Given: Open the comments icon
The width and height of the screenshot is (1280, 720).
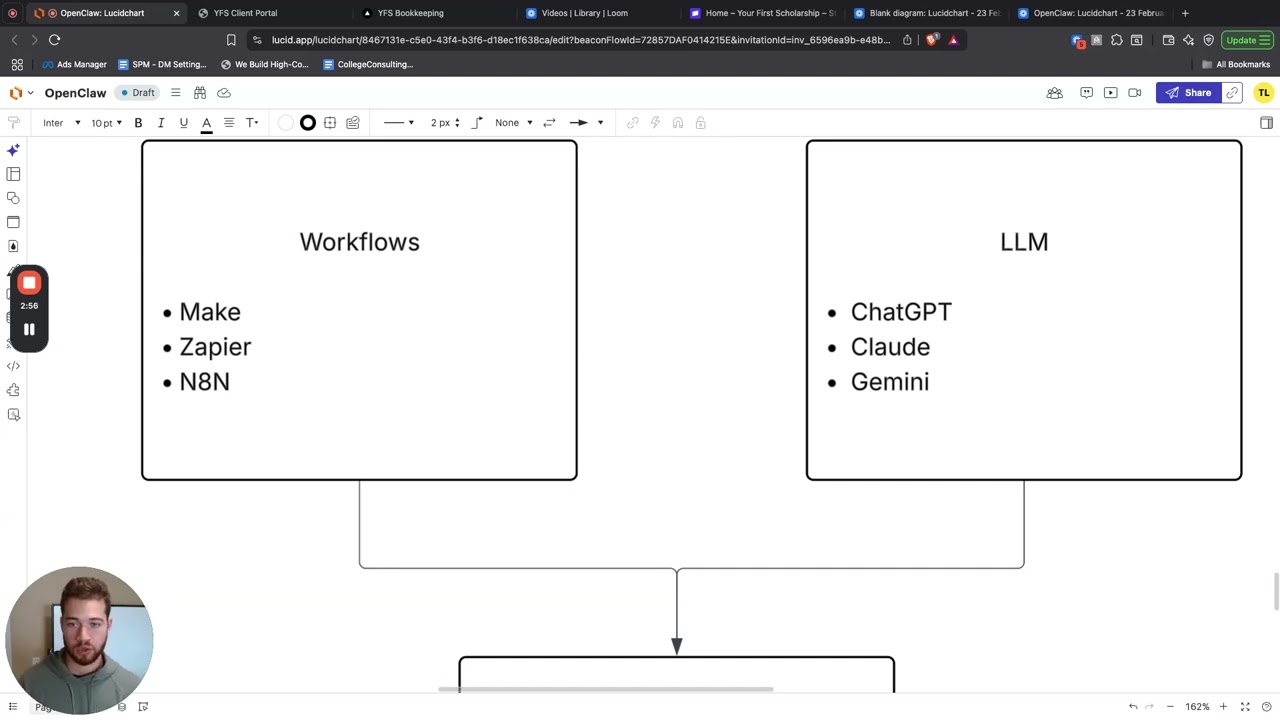Looking at the screenshot, I should 1086,93.
